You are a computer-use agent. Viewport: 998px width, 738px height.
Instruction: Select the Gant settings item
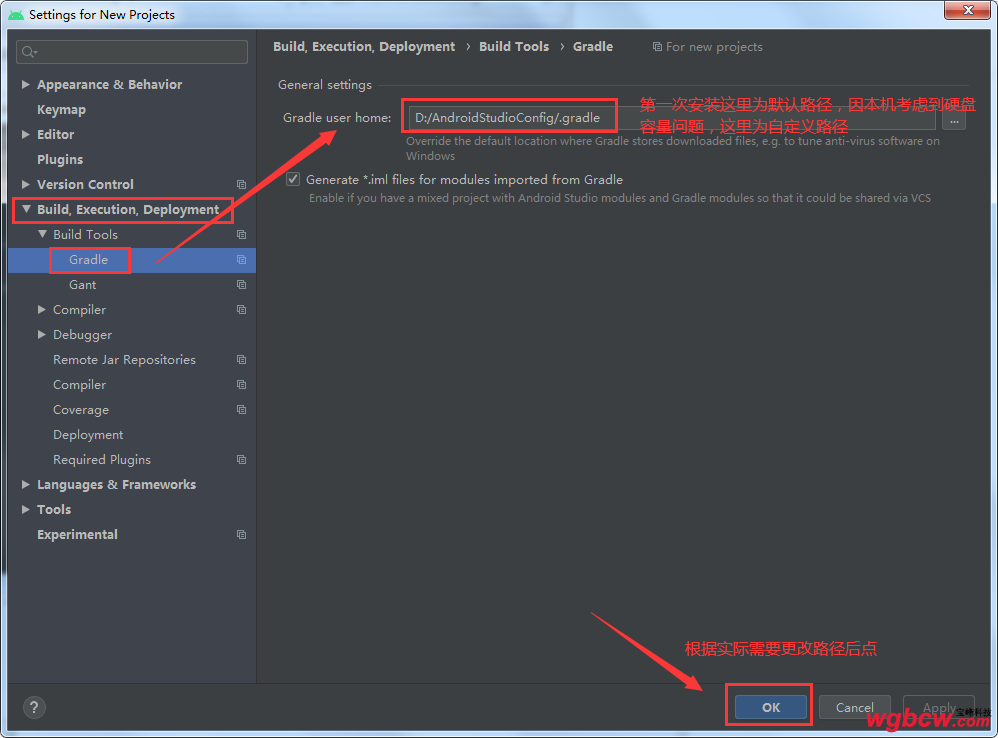tap(83, 284)
